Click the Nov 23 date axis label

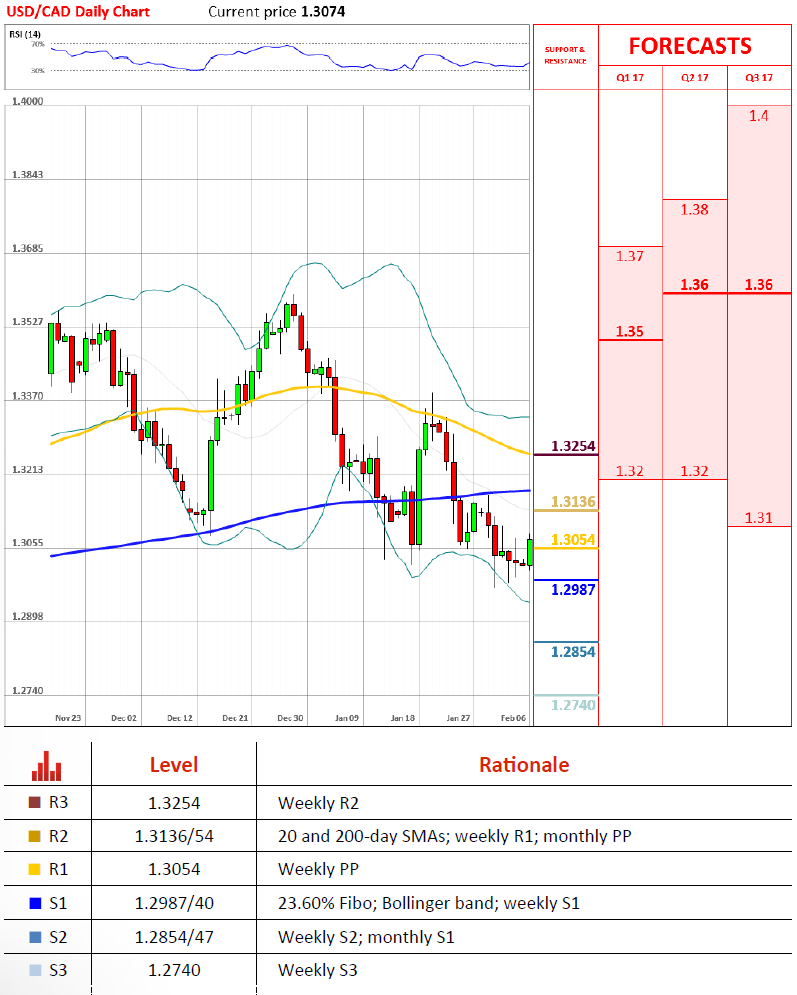68,718
